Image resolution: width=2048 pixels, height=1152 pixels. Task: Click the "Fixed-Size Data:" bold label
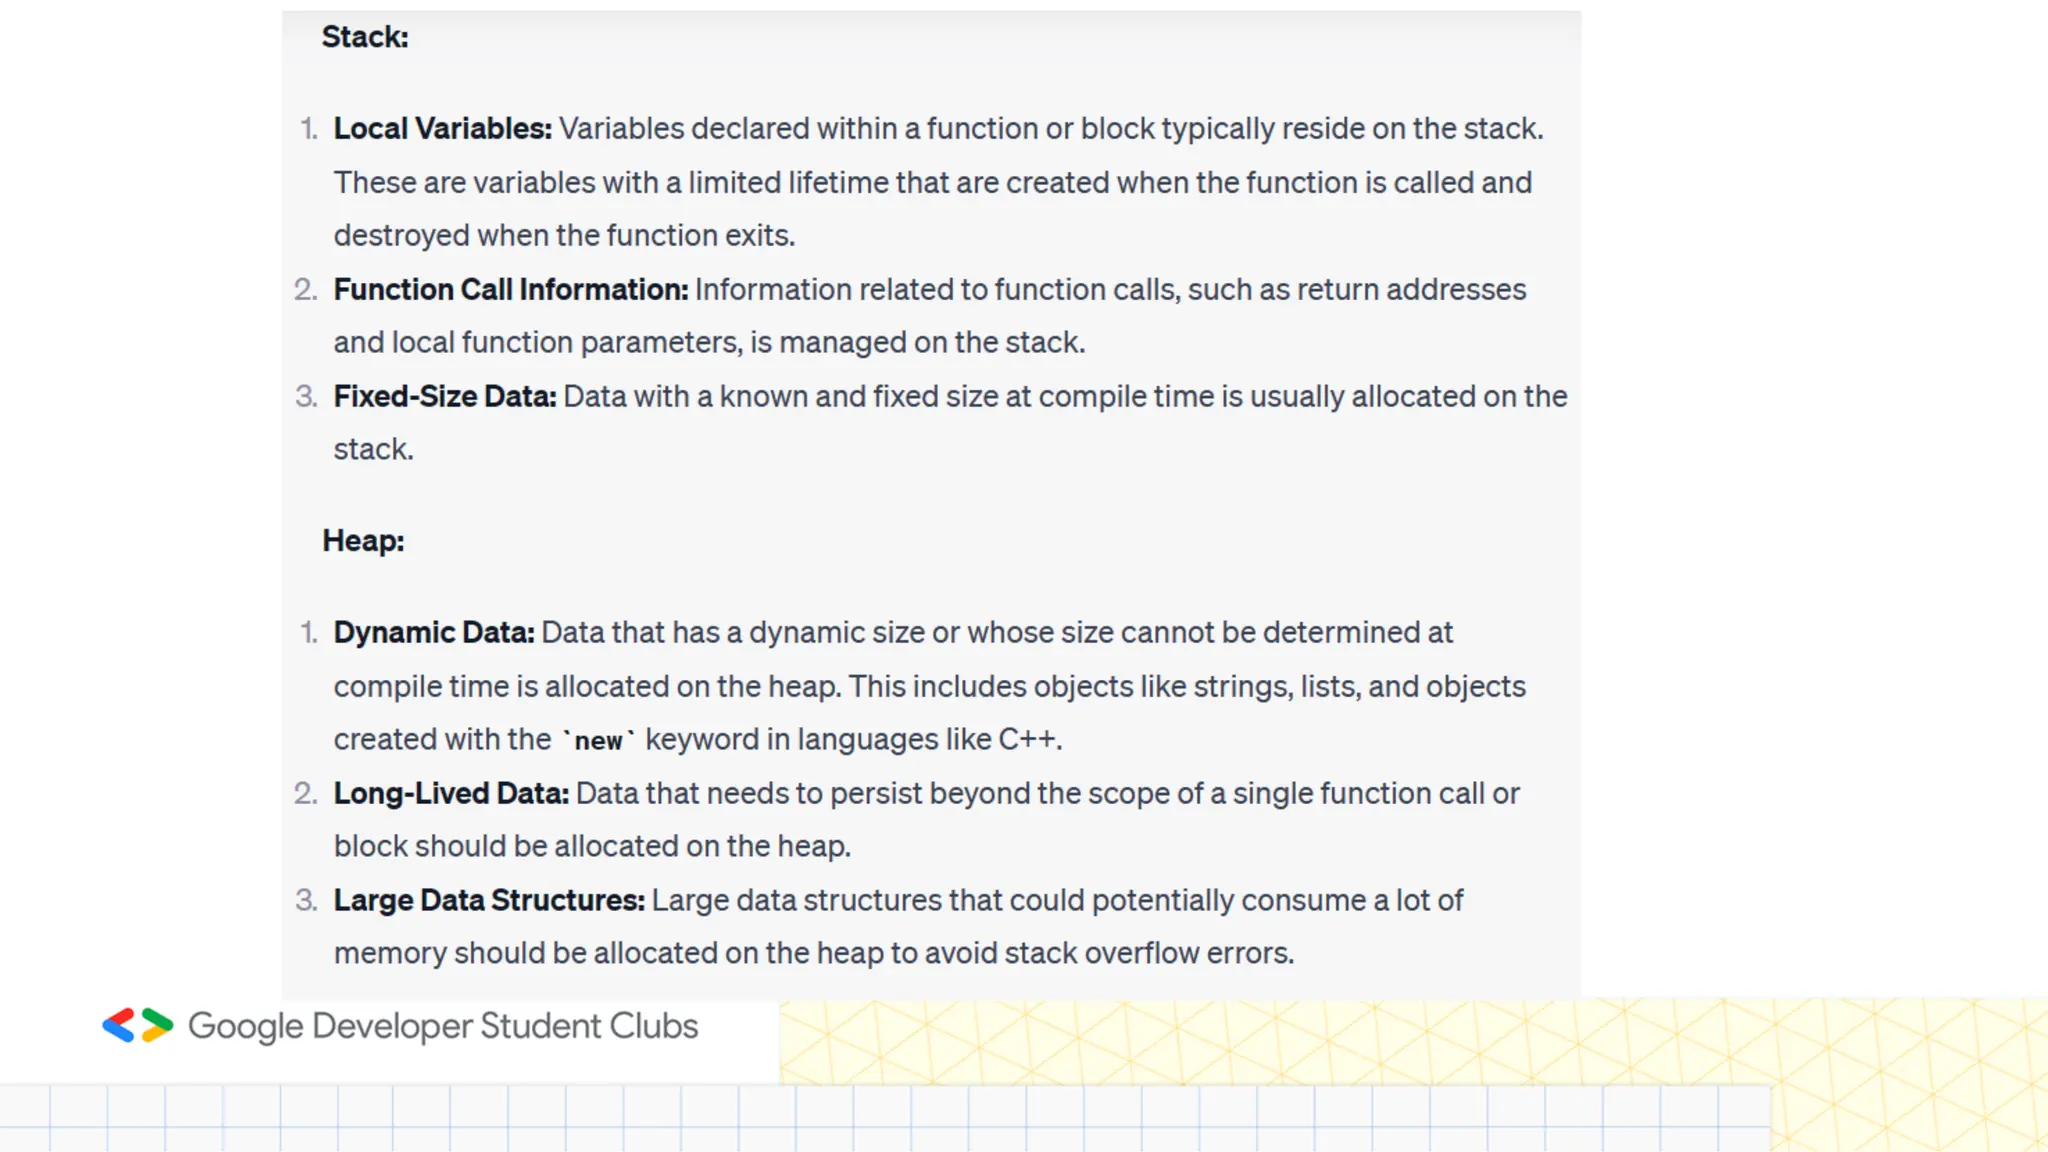[444, 397]
